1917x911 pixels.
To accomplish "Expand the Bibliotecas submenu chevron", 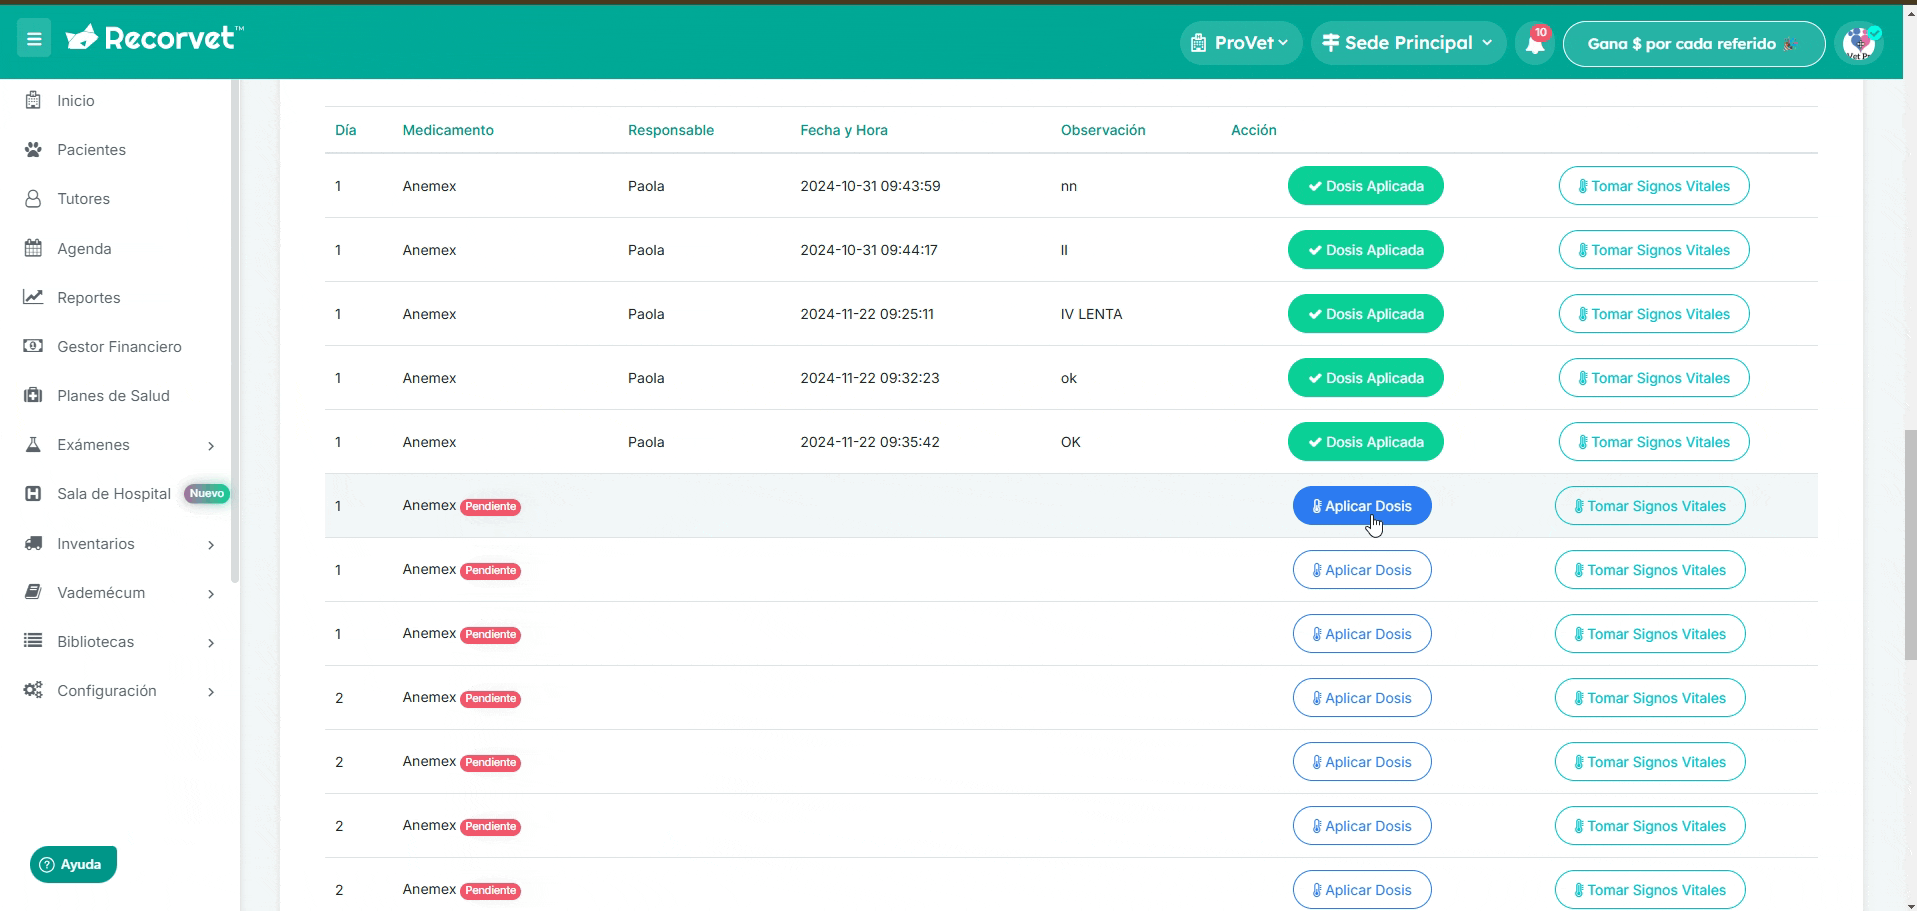I will [x=210, y=643].
